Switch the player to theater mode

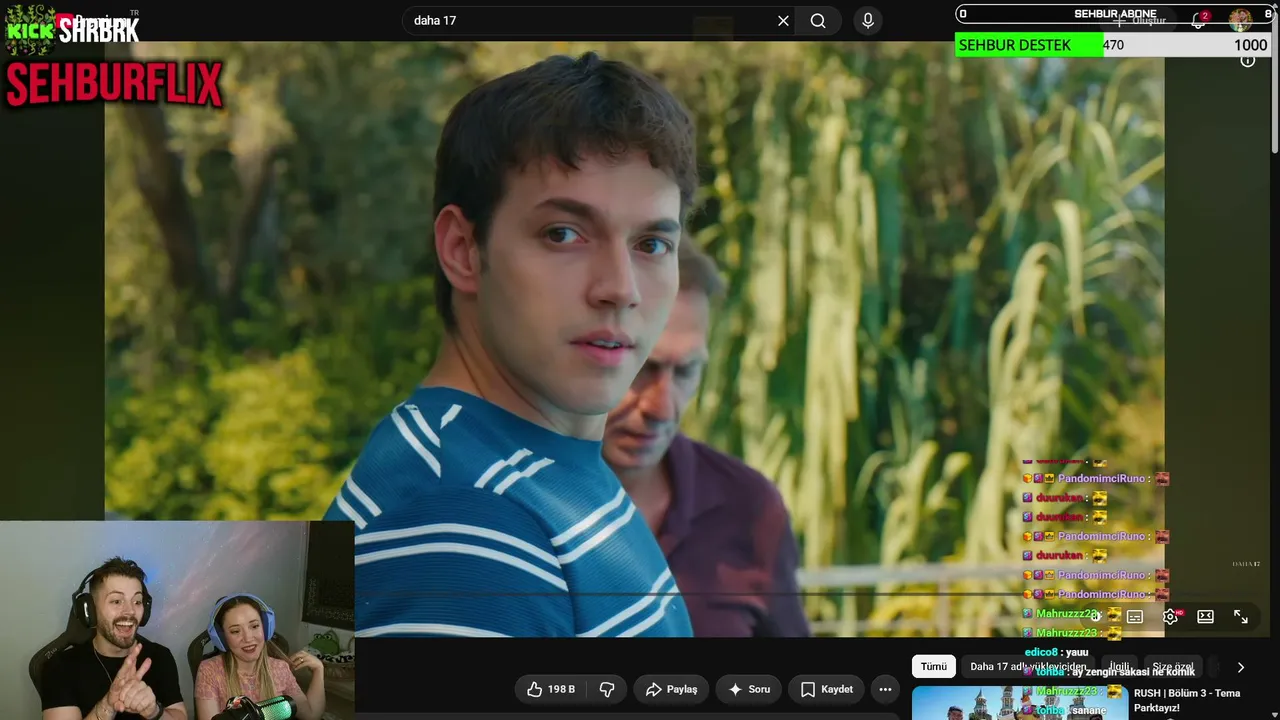tap(1205, 617)
